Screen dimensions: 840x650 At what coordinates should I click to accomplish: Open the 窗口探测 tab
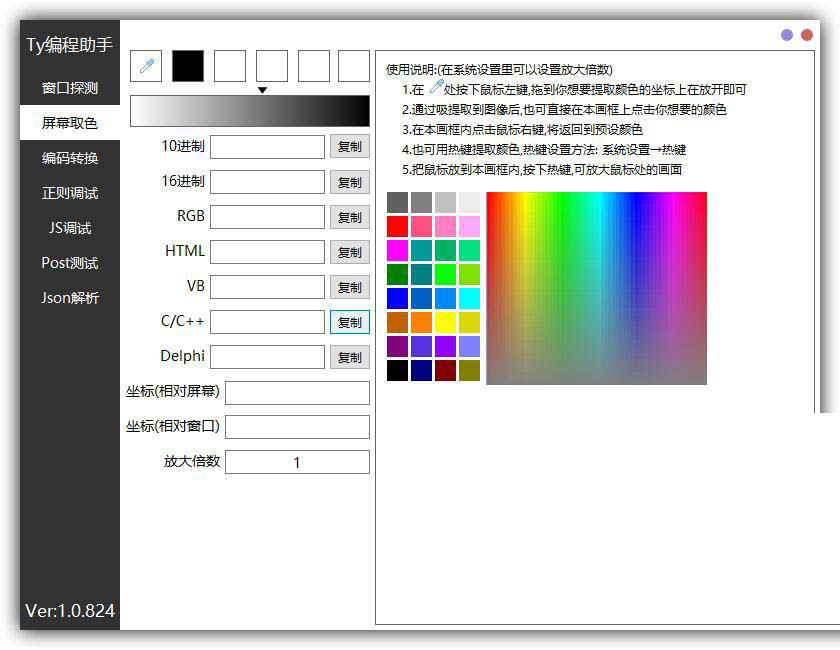(x=70, y=88)
